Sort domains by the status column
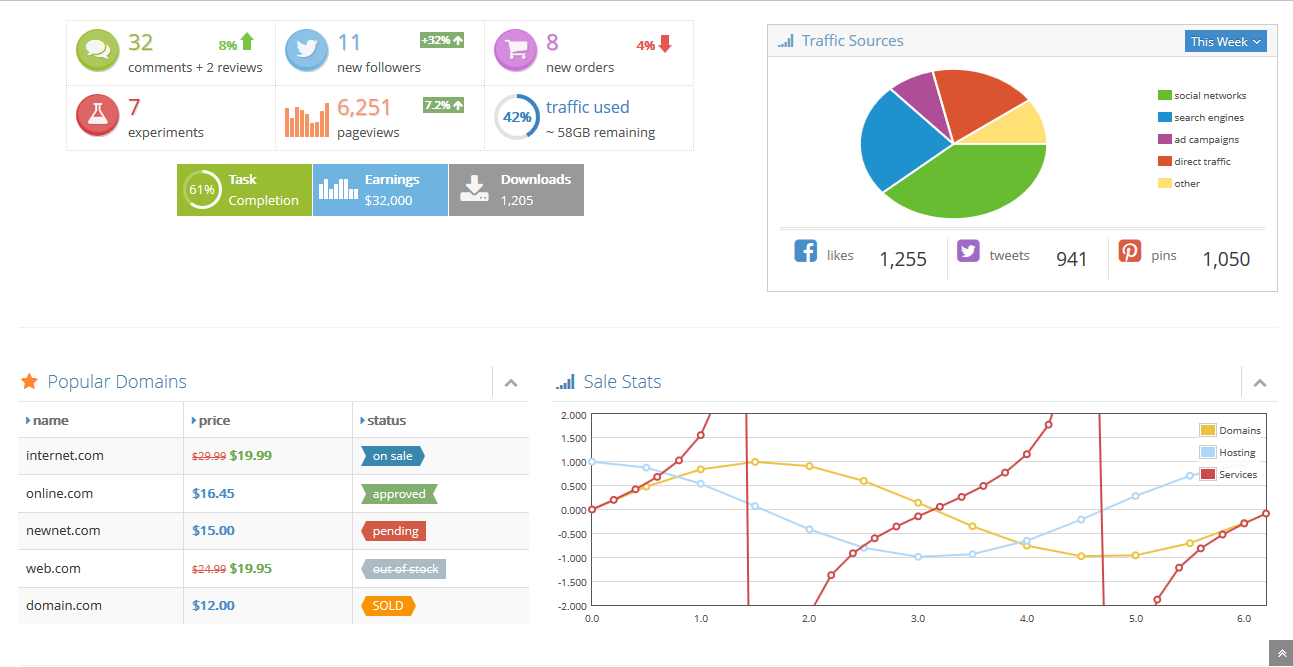The width and height of the screenshot is (1293, 667). click(441, 420)
